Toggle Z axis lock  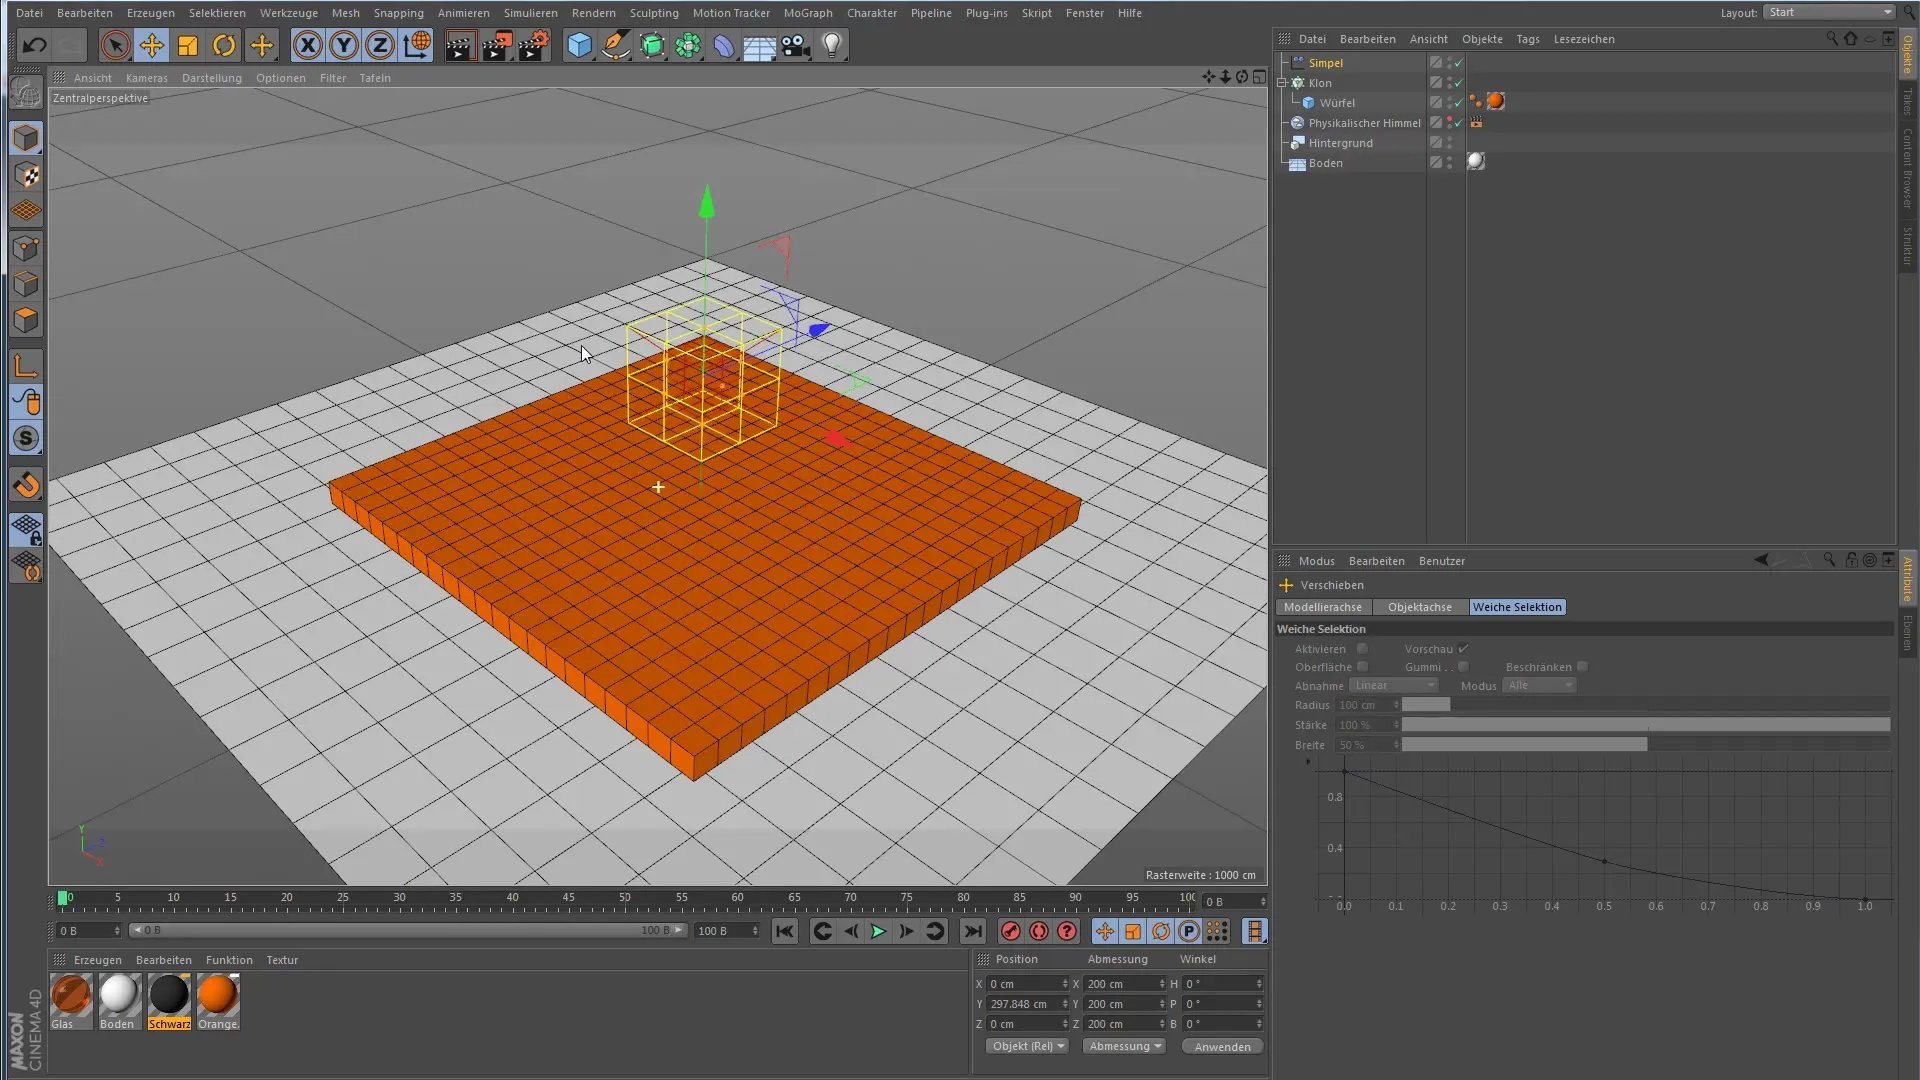coord(380,45)
